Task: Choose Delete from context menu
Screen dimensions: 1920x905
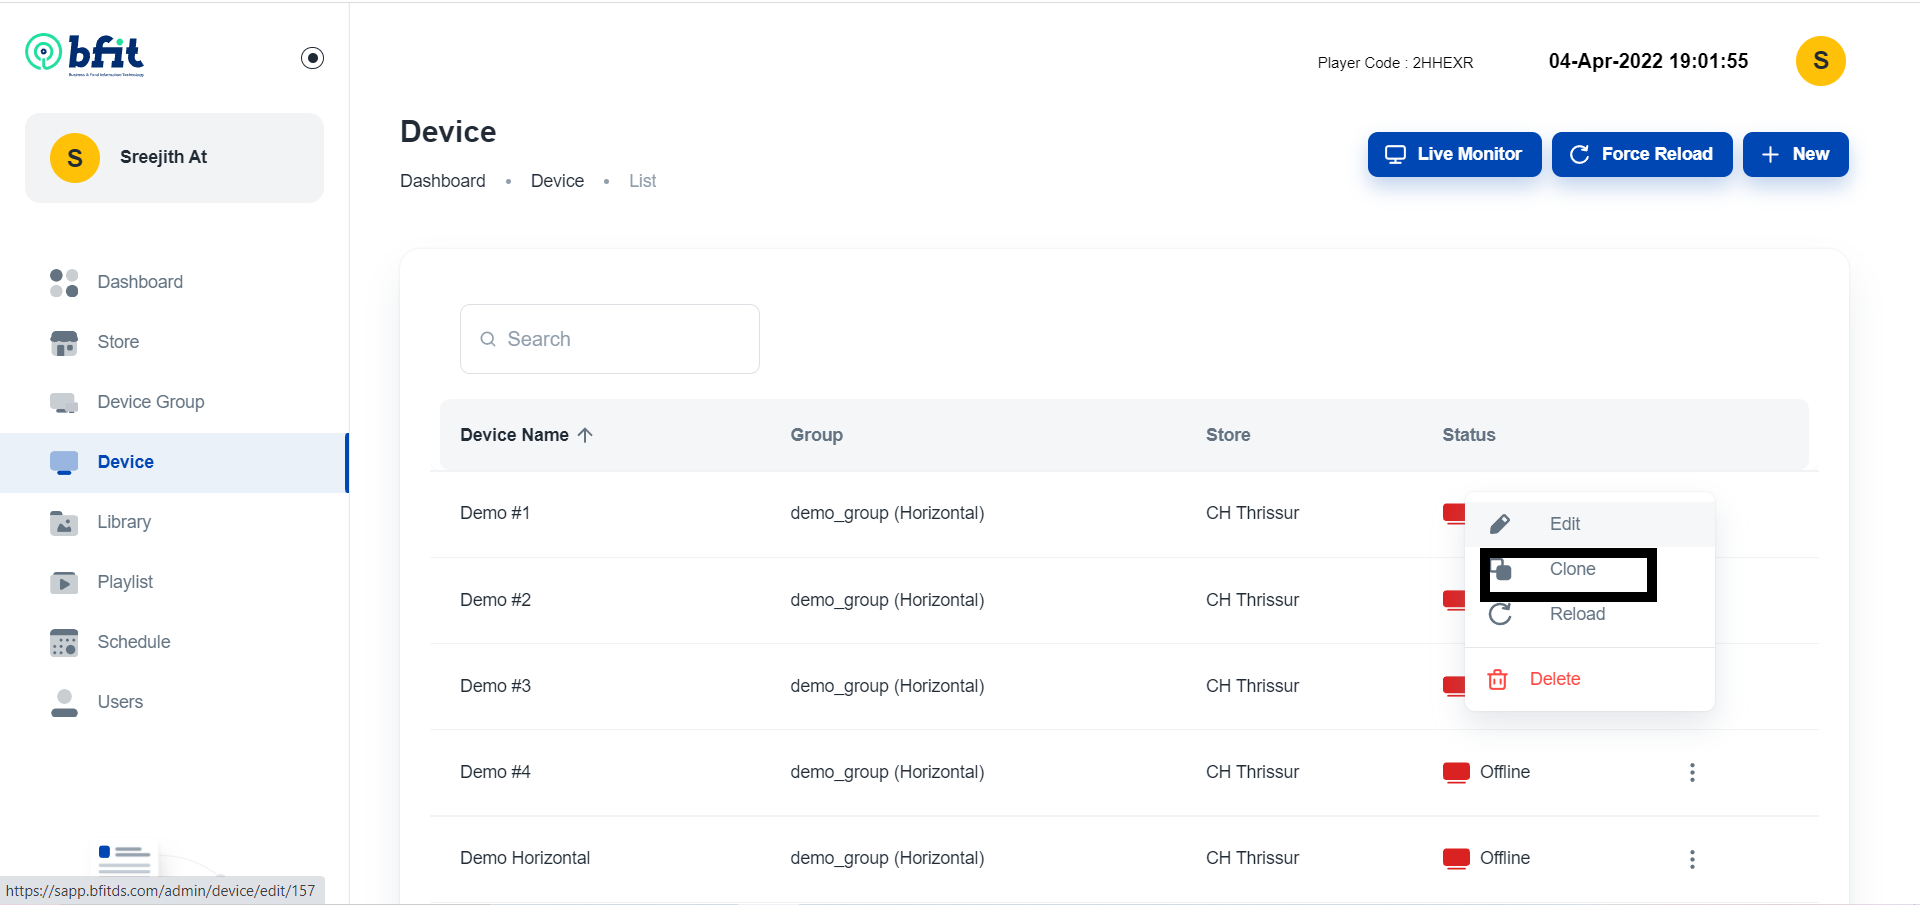Action: [x=1590, y=679]
